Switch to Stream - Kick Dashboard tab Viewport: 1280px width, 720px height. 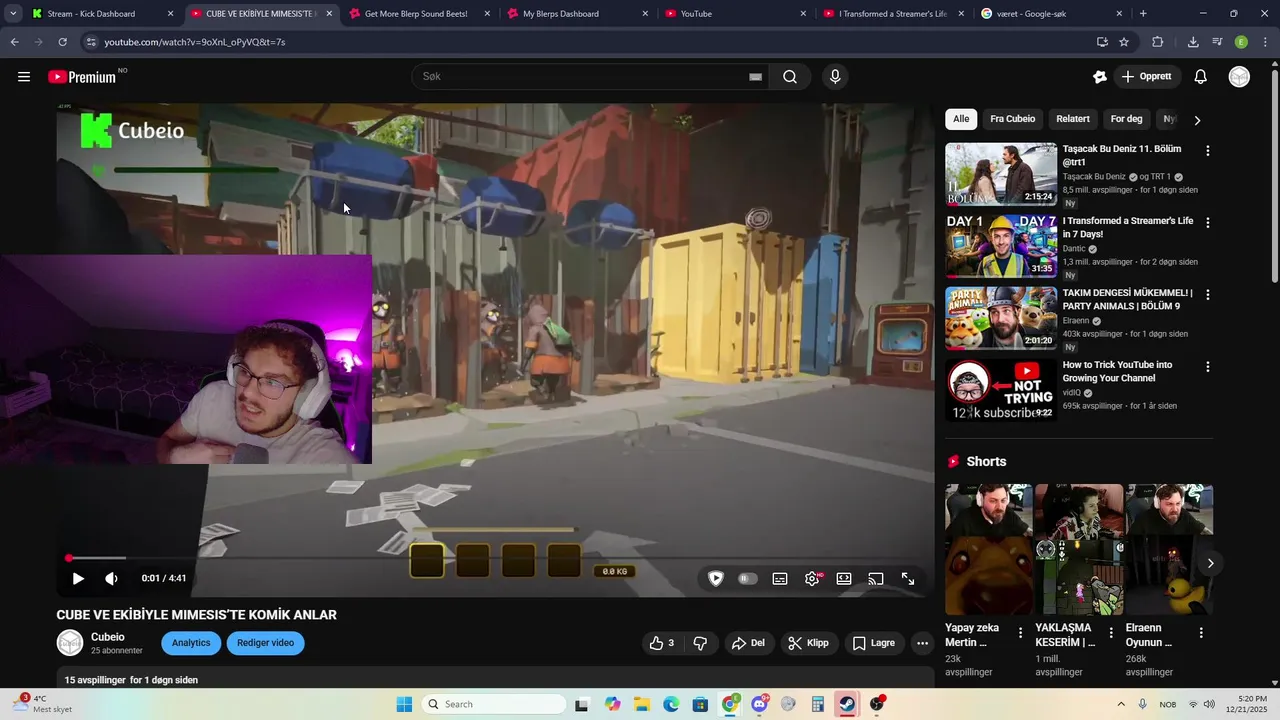[100, 14]
